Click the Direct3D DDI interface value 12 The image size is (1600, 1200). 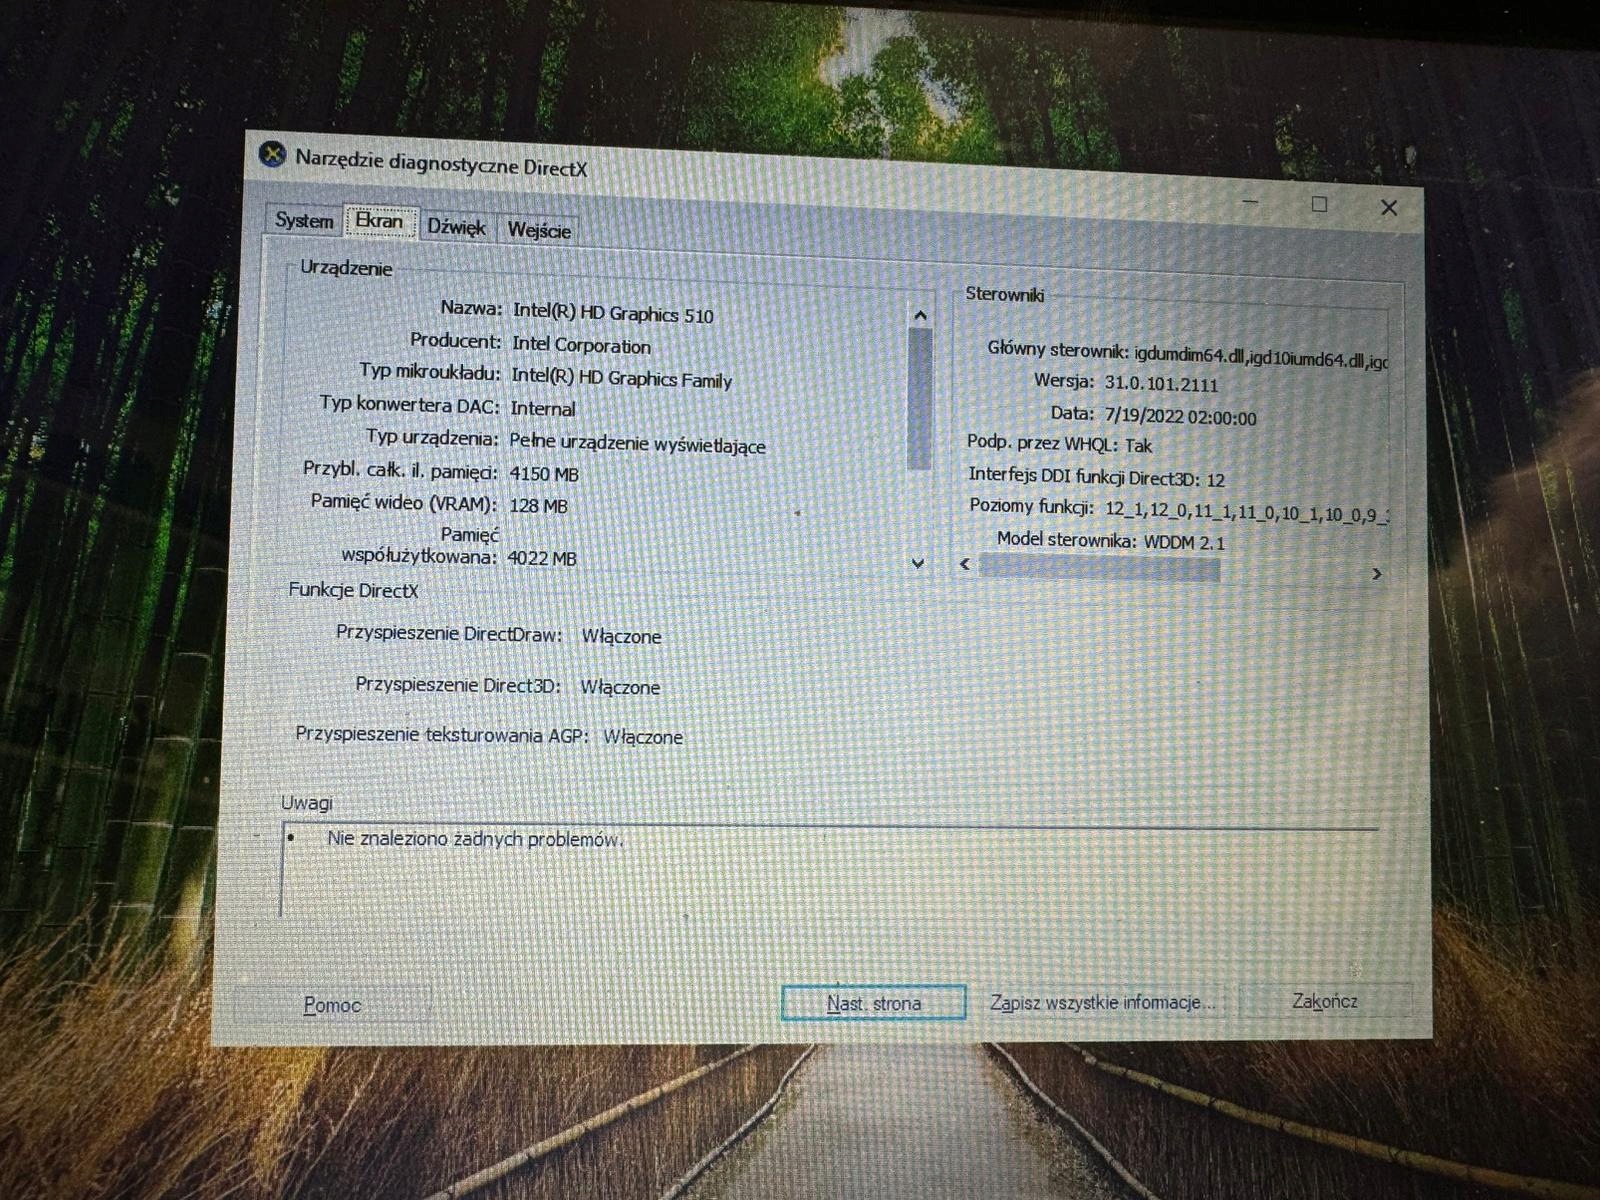tap(1215, 480)
